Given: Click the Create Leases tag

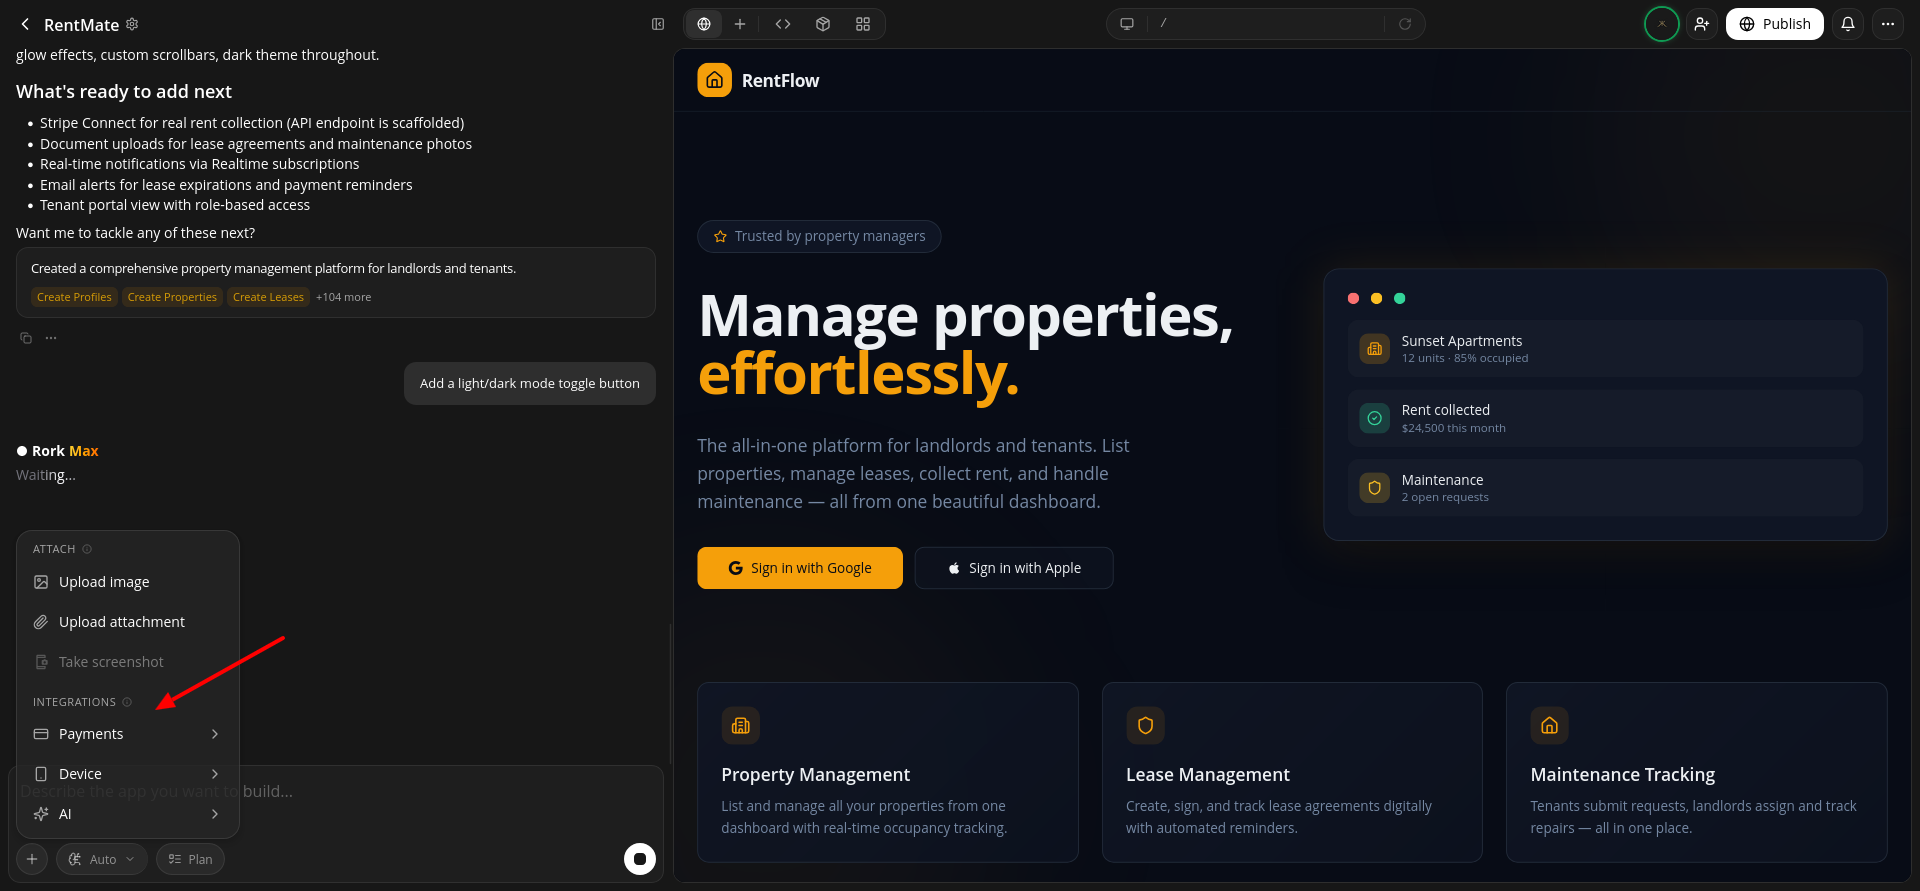Looking at the screenshot, I should [x=268, y=297].
